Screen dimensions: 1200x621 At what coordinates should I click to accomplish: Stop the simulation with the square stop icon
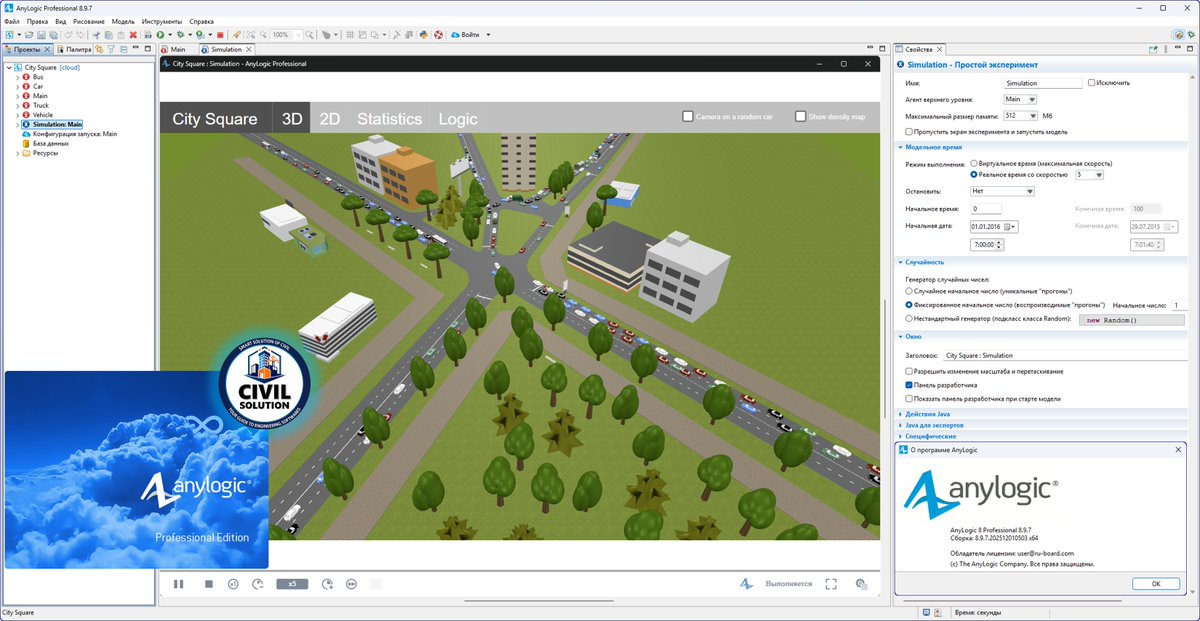(x=208, y=584)
